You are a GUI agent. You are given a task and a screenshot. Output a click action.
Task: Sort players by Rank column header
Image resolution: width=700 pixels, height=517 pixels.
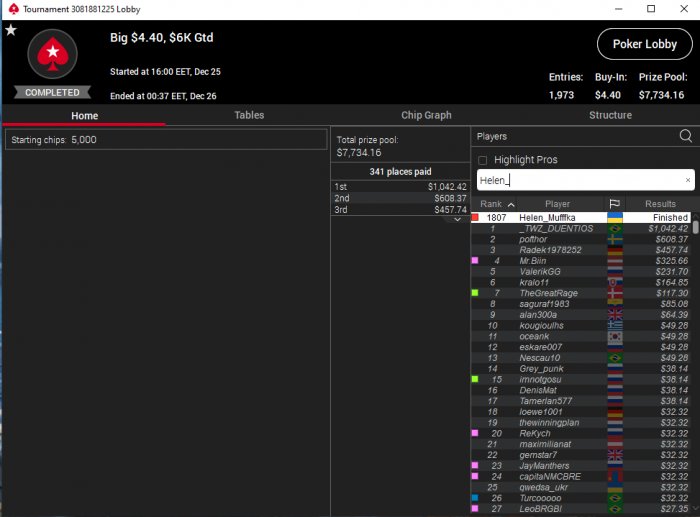coord(494,204)
